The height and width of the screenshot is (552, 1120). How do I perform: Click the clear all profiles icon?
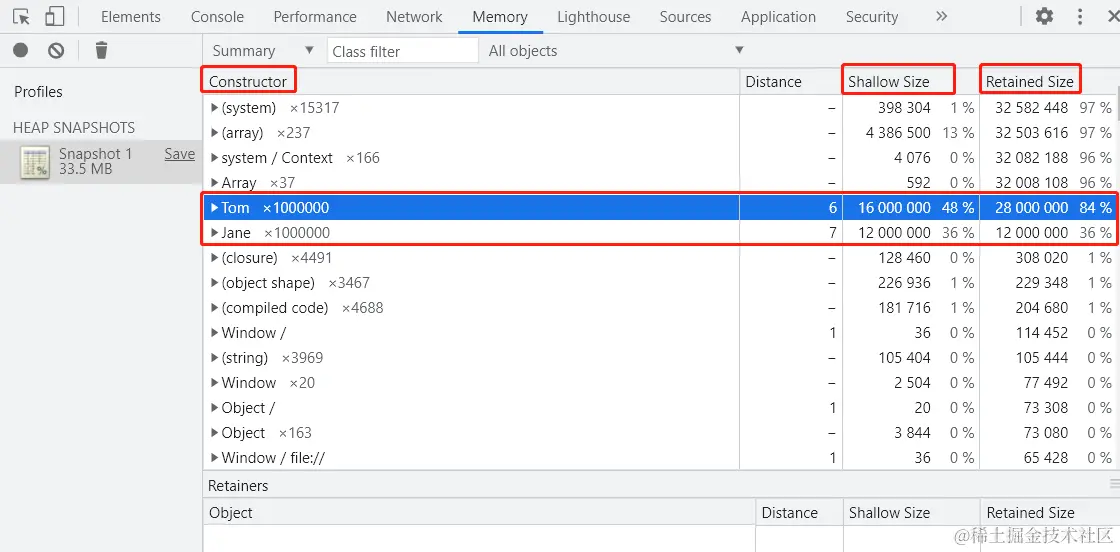click(56, 50)
